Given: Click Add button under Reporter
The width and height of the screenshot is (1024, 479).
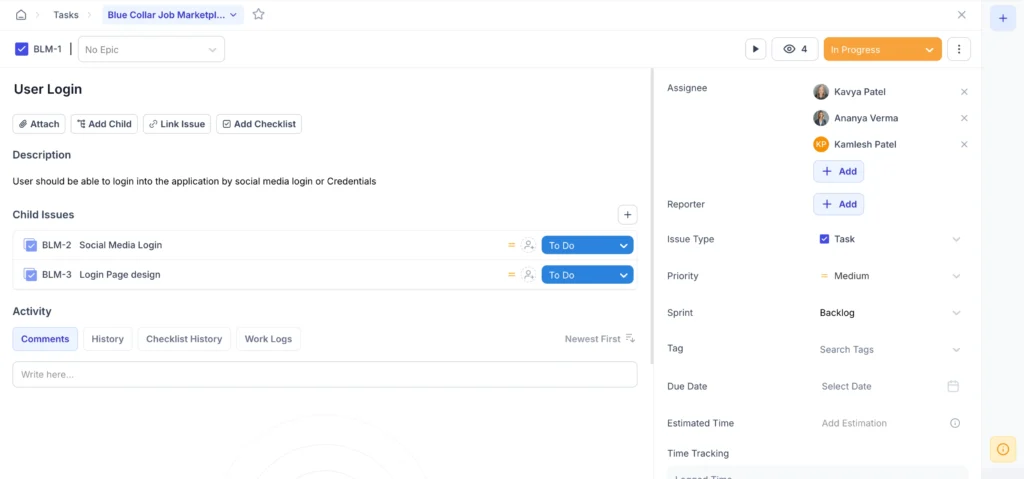Looking at the screenshot, I should 838,204.
